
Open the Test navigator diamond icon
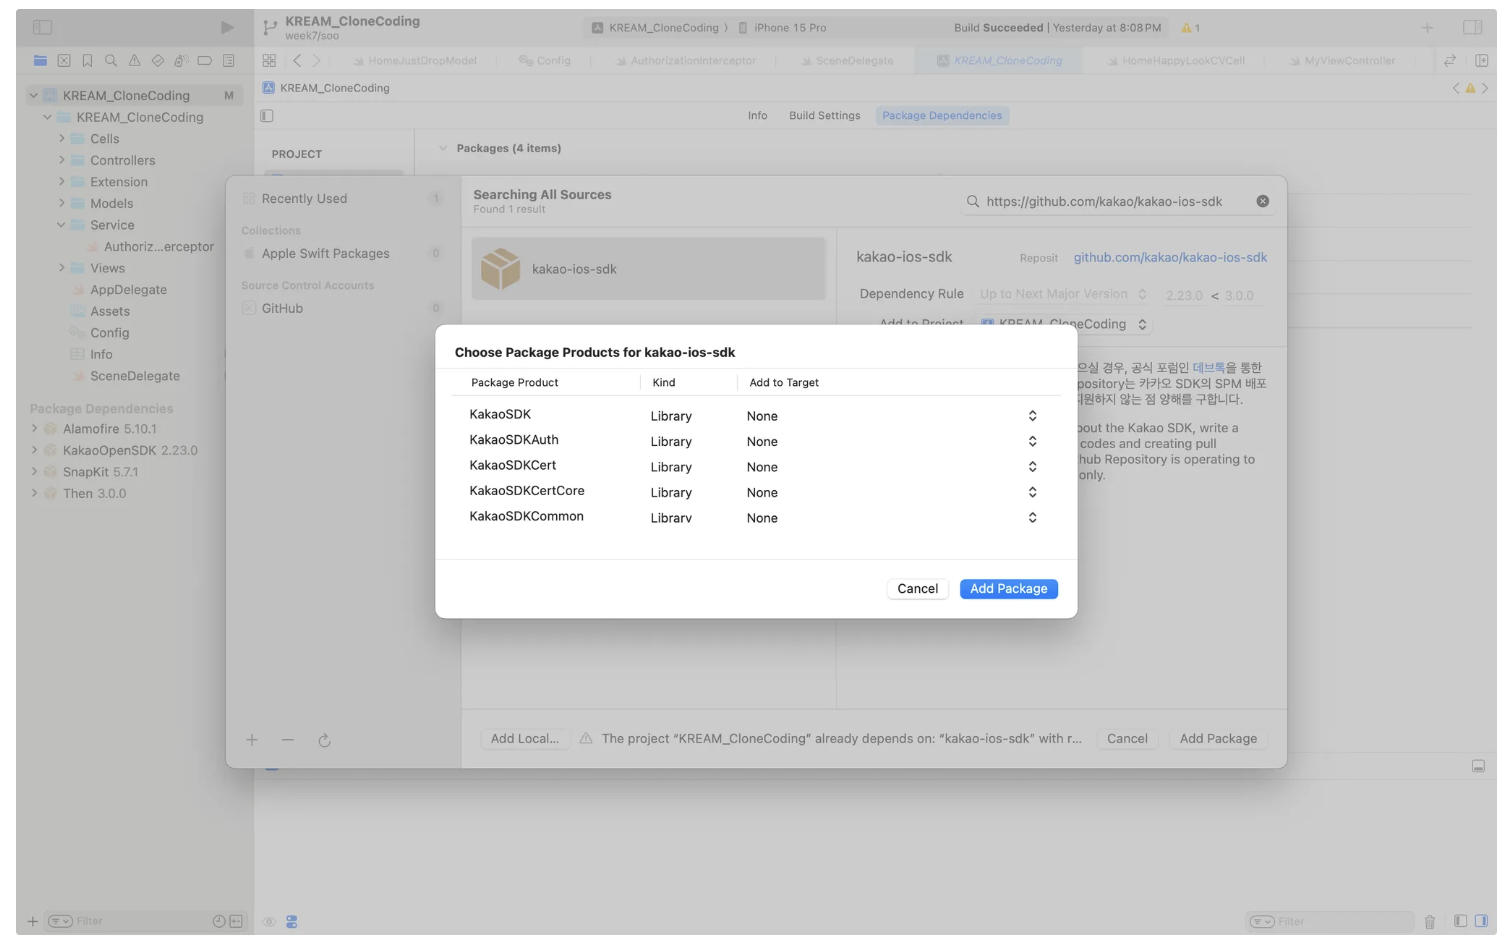[x=158, y=61]
